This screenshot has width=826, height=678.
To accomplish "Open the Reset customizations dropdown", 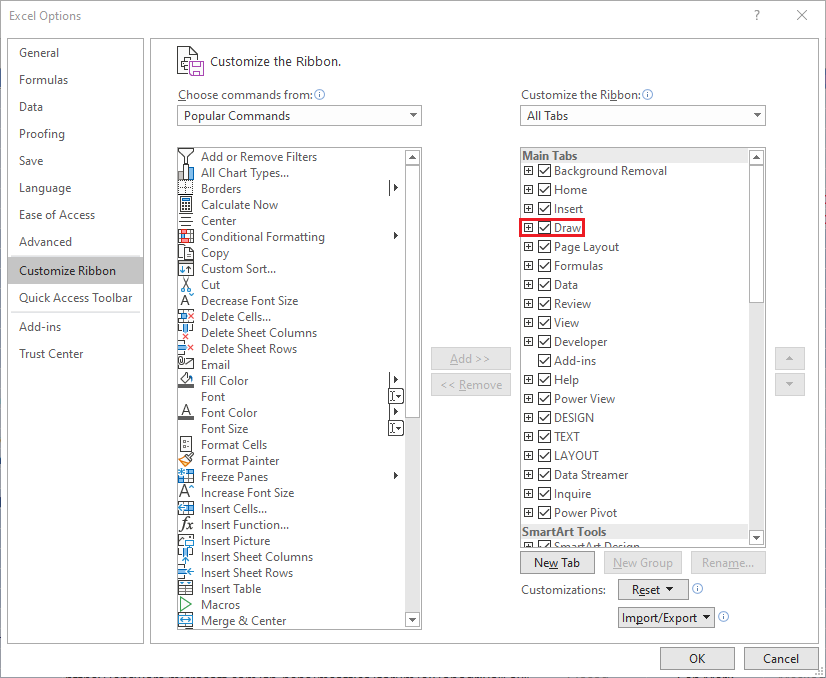I will pos(653,589).
